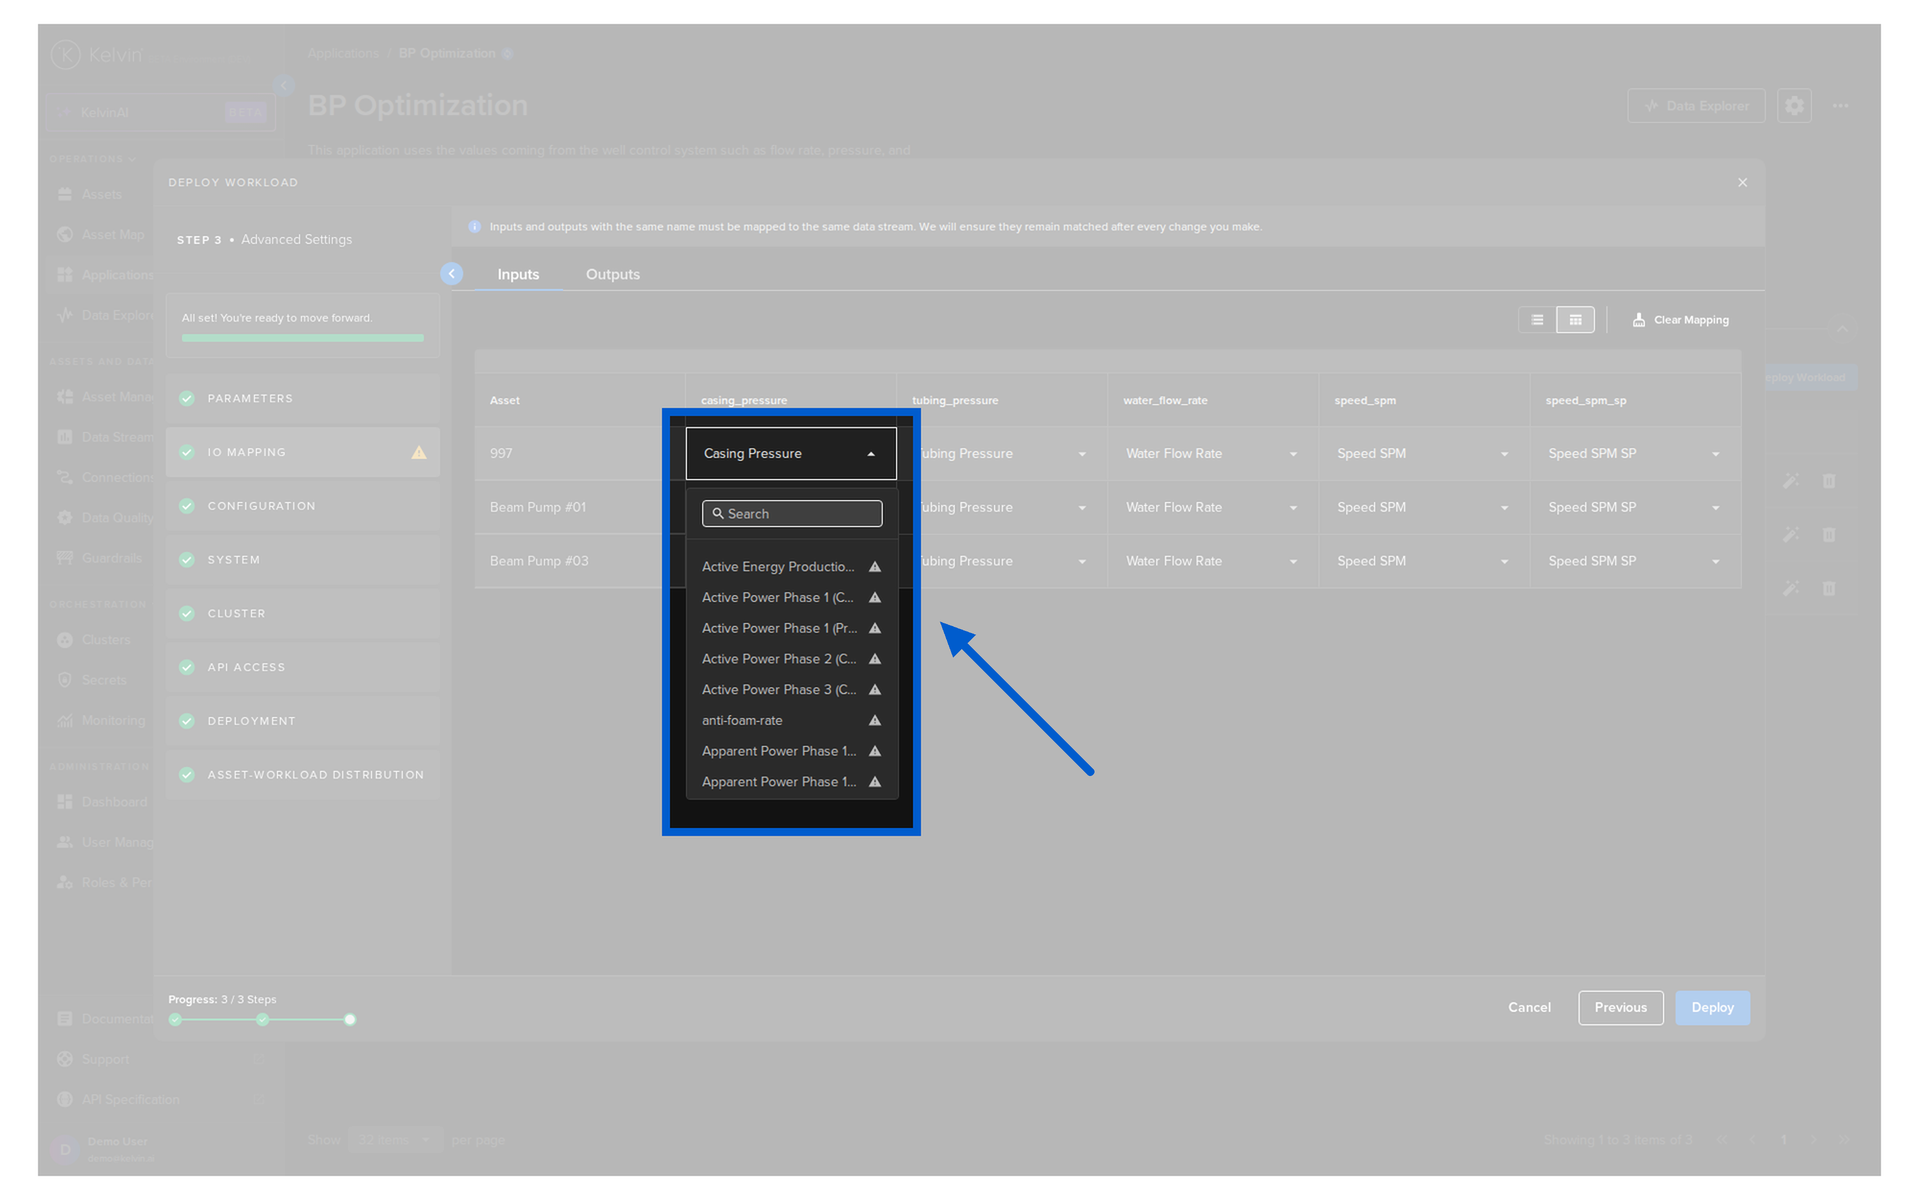The height and width of the screenshot is (1200, 1920).
Task: Click warning icon beside anti-foam-rate option
Action: (875, 721)
